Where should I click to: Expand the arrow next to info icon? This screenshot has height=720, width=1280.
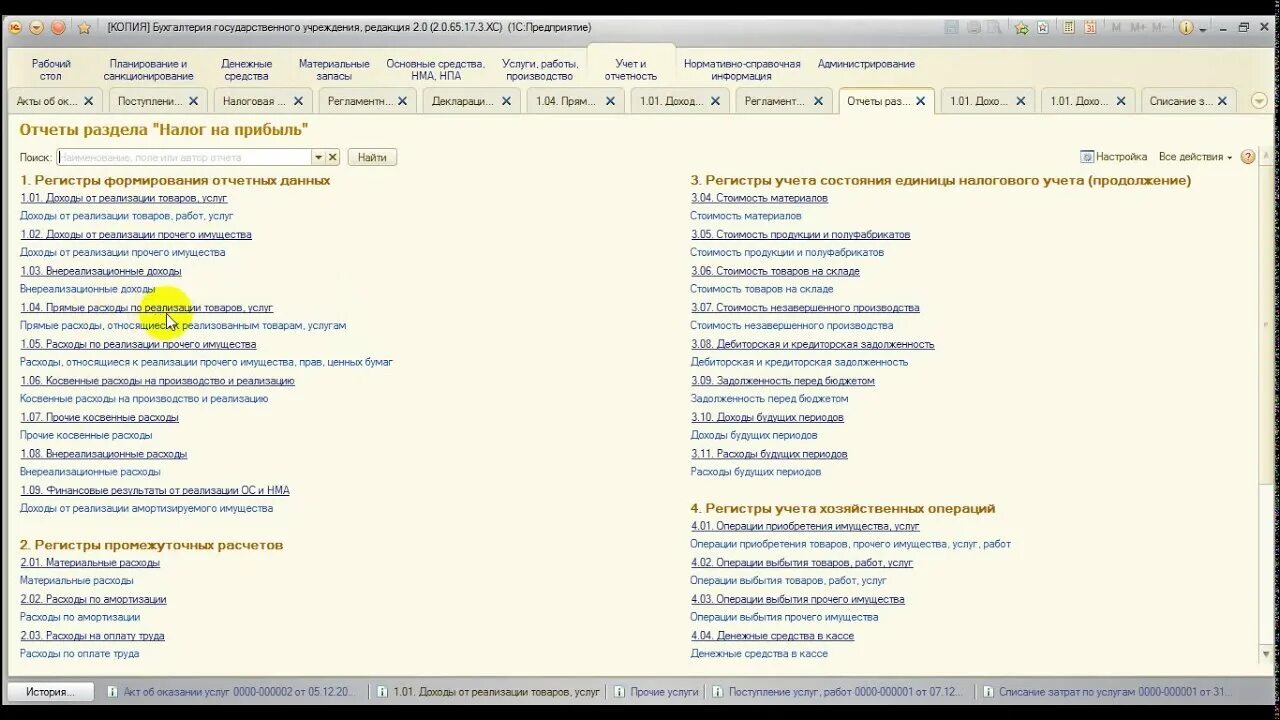1203,29
